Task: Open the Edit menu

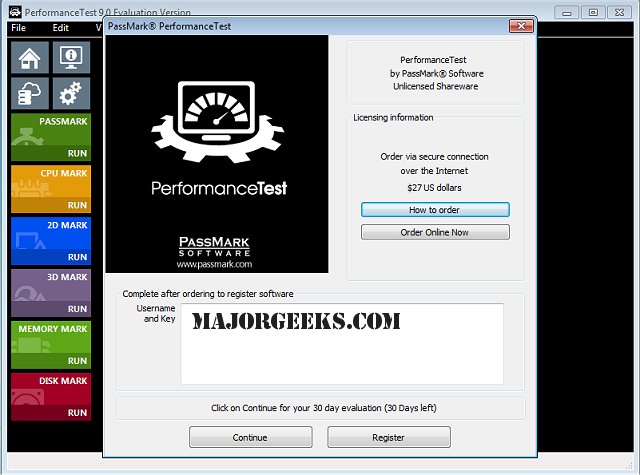Action: [60, 28]
